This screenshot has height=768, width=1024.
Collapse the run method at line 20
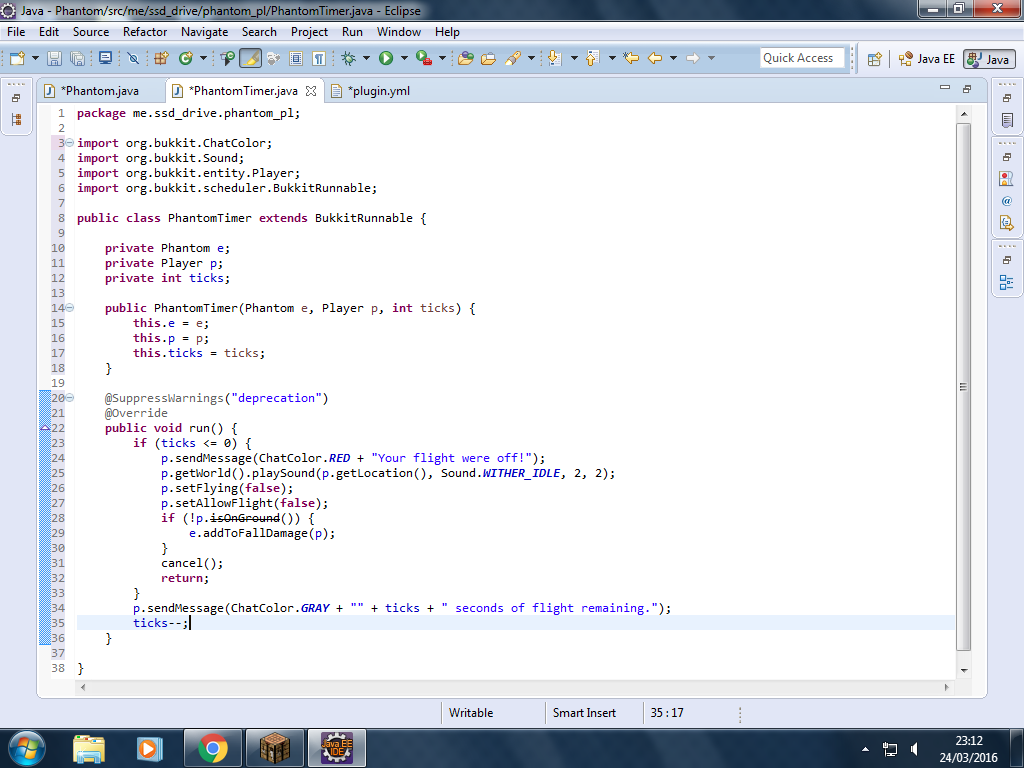point(70,398)
